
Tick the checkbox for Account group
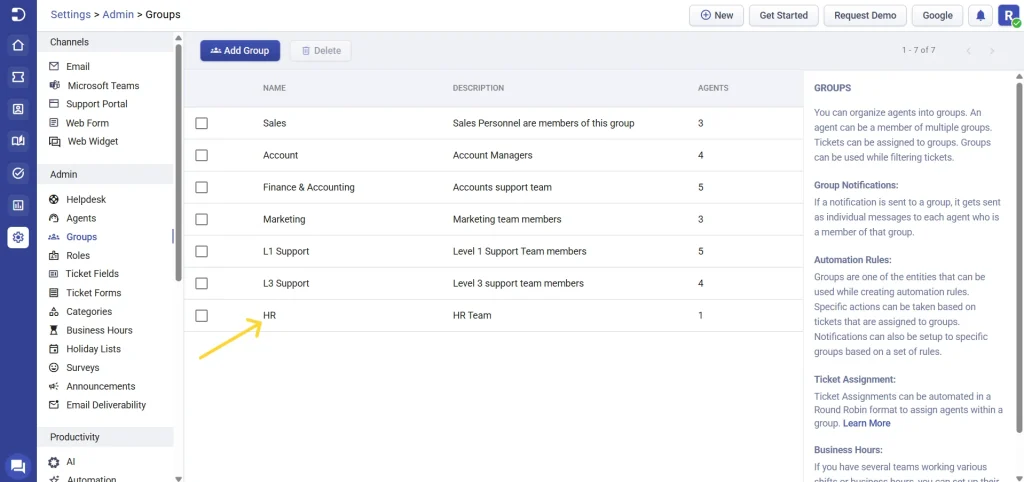[202, 155]
